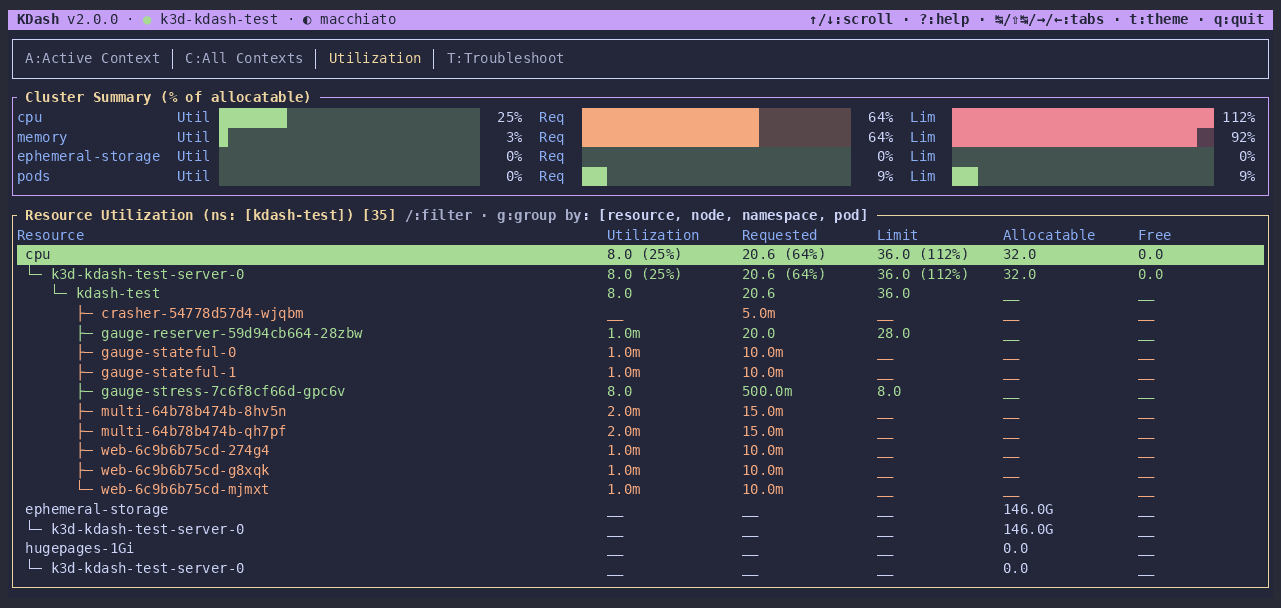Click the Free column header
The image size is (1281, 608).
pos(1155,235)
